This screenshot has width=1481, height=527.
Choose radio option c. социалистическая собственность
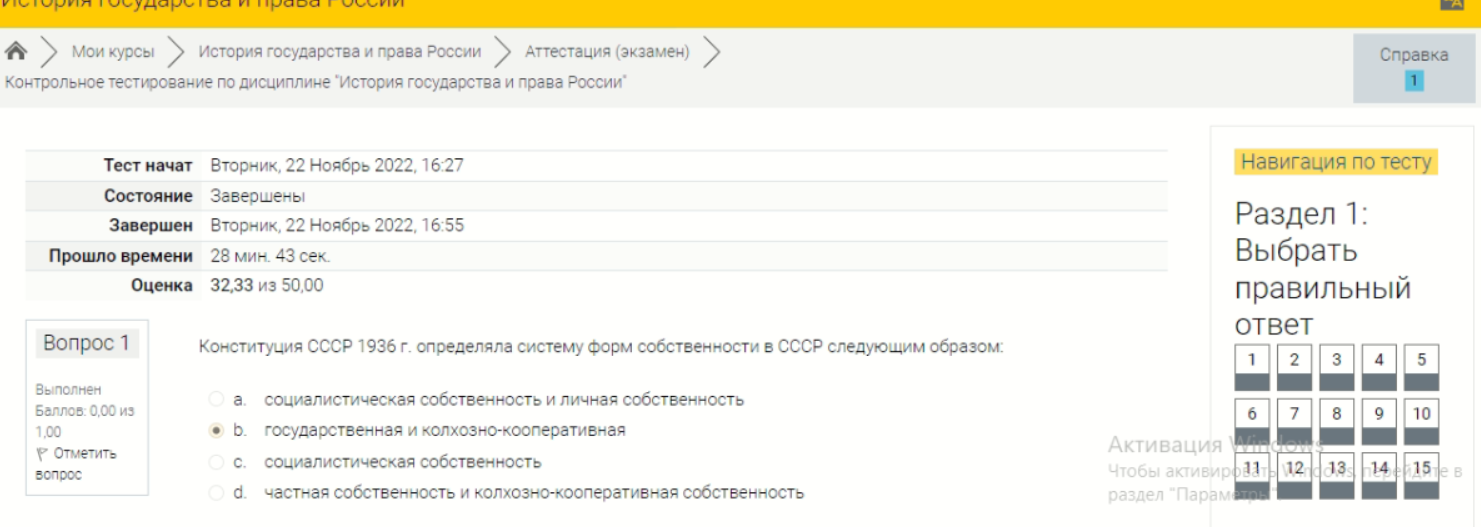tap(216, 462)
